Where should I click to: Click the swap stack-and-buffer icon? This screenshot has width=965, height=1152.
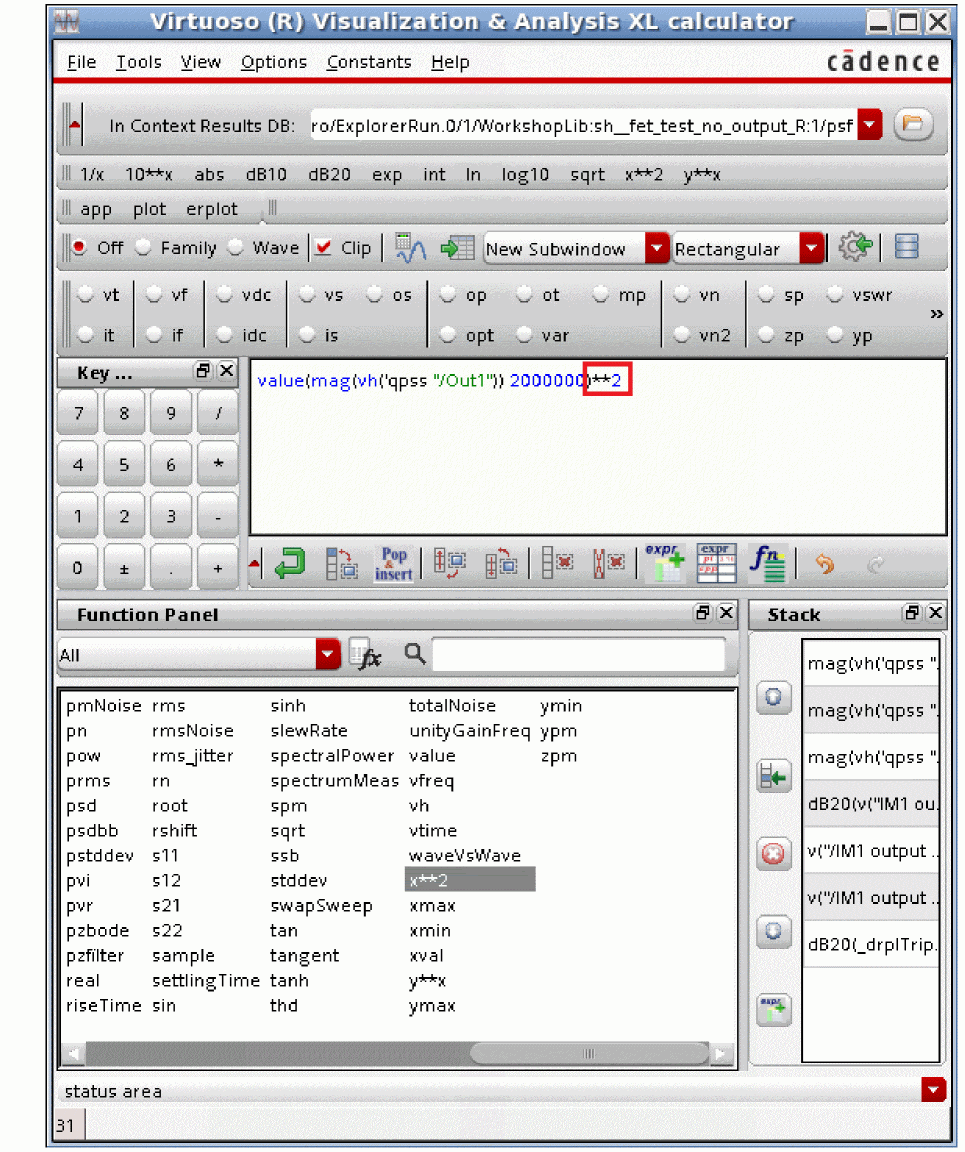501,564
